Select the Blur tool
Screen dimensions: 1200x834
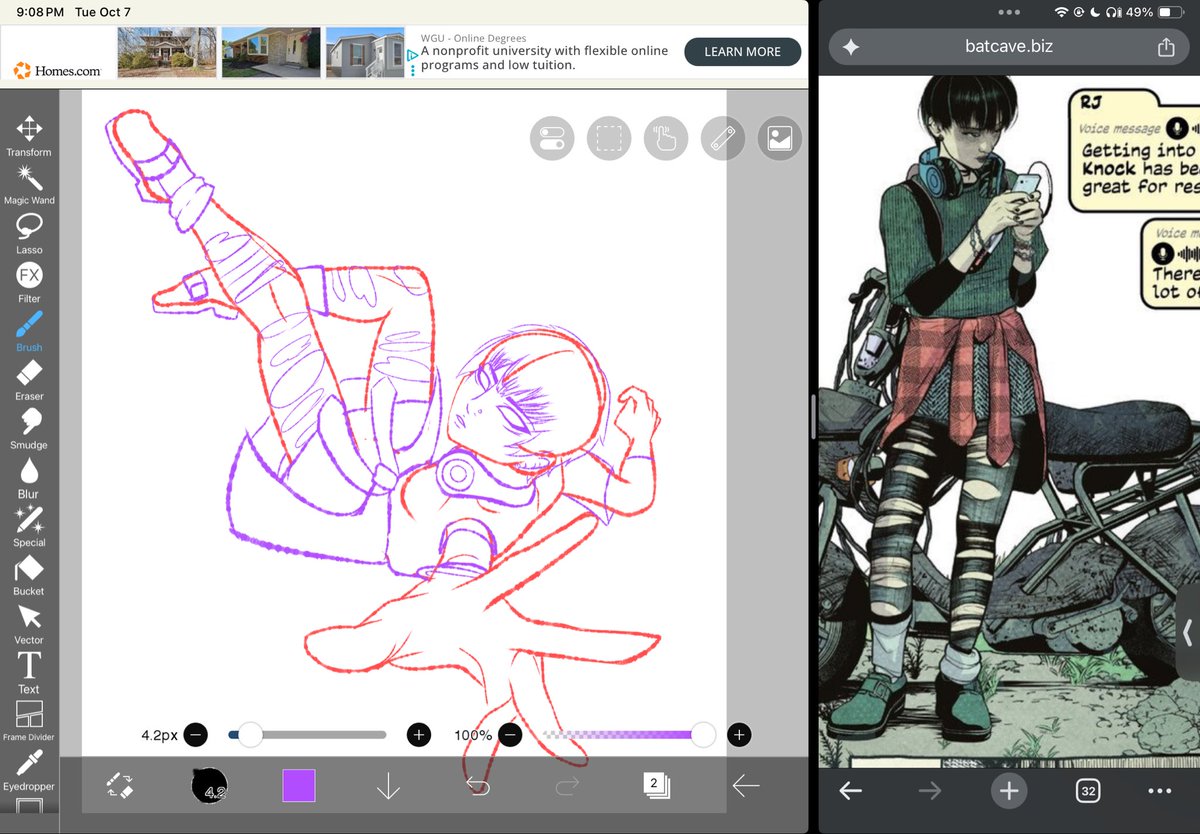click(x=29, y=478)
